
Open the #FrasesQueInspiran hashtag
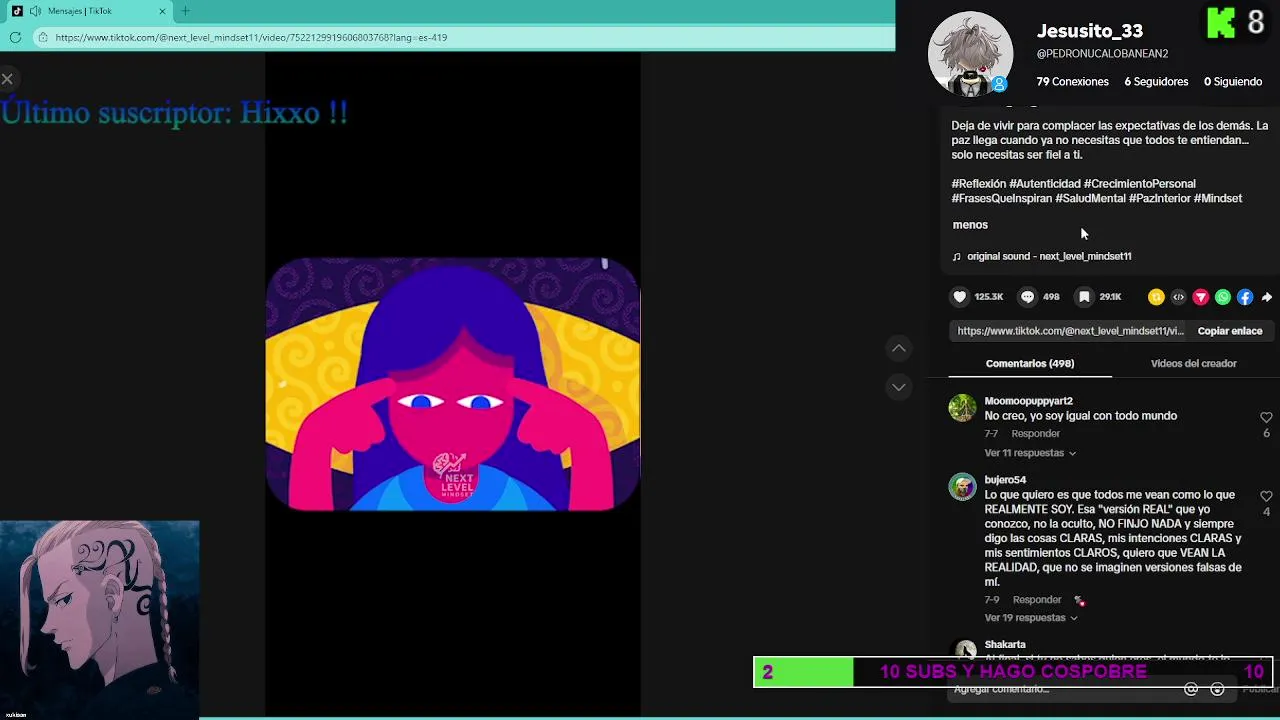(x=1001, y=199)
